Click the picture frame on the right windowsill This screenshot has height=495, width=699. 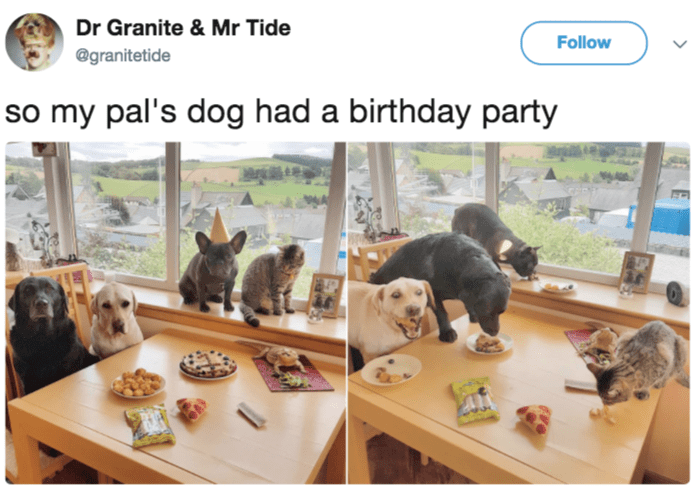(x=636, y=272)
